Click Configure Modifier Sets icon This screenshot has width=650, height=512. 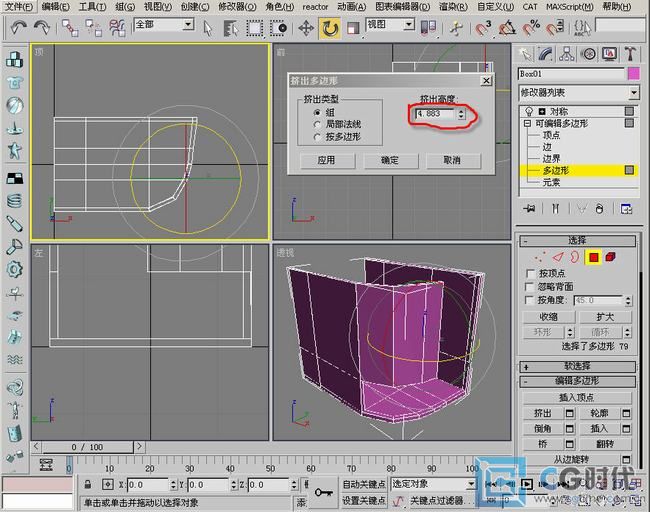(626, 209)
